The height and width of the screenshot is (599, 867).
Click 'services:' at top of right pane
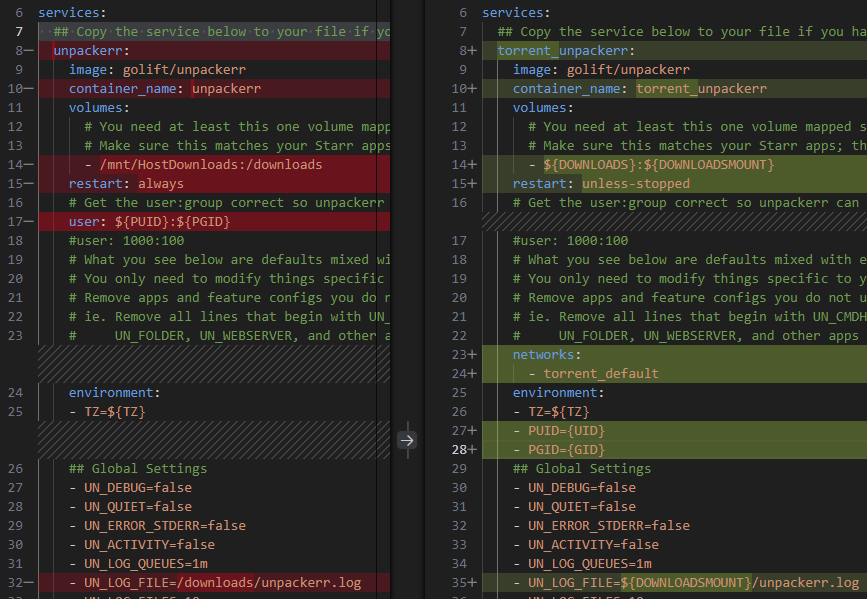(x=516, y=13)
